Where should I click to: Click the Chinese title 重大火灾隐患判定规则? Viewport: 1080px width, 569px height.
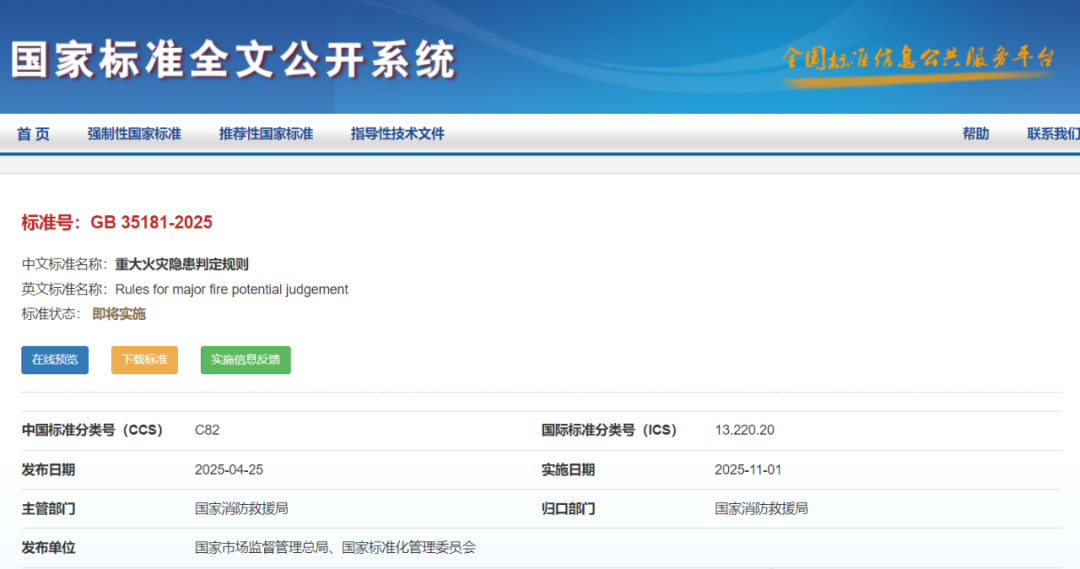182,265
